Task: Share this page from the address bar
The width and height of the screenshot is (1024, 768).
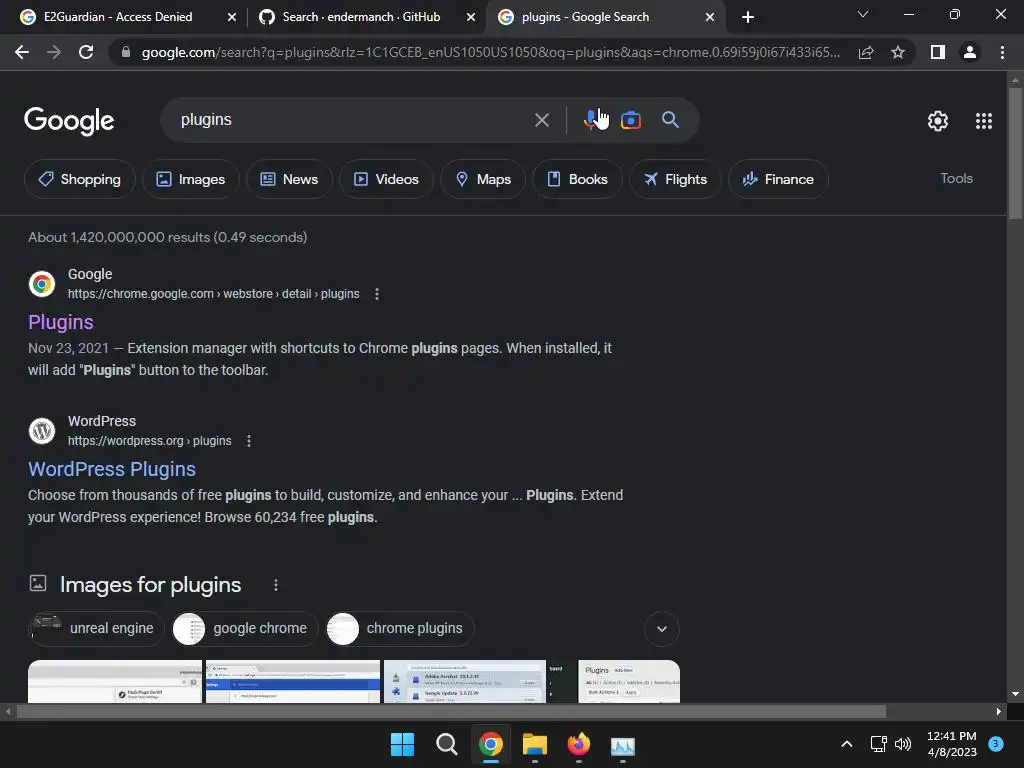Action: (866, 52)
